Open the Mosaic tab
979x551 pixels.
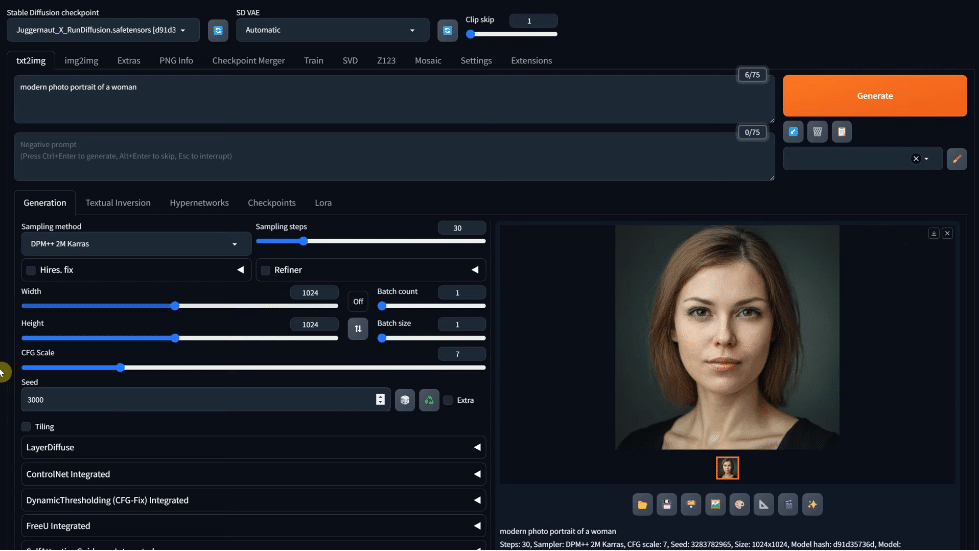click(428, 61)
